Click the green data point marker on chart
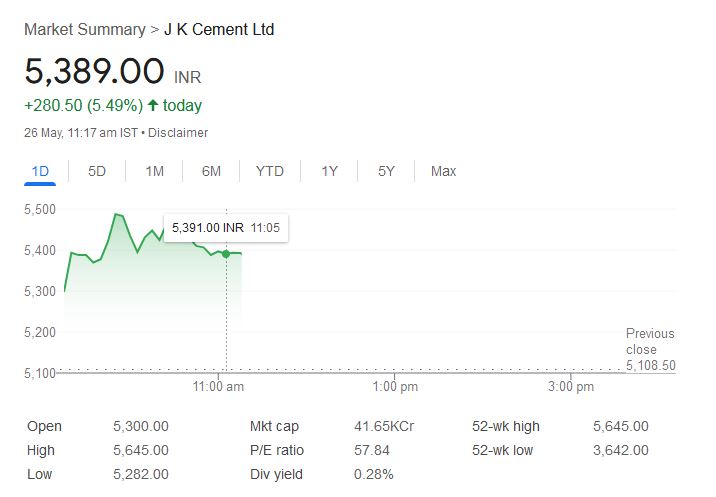Viewport: 716px width, 497px height. tap(226, 254)
